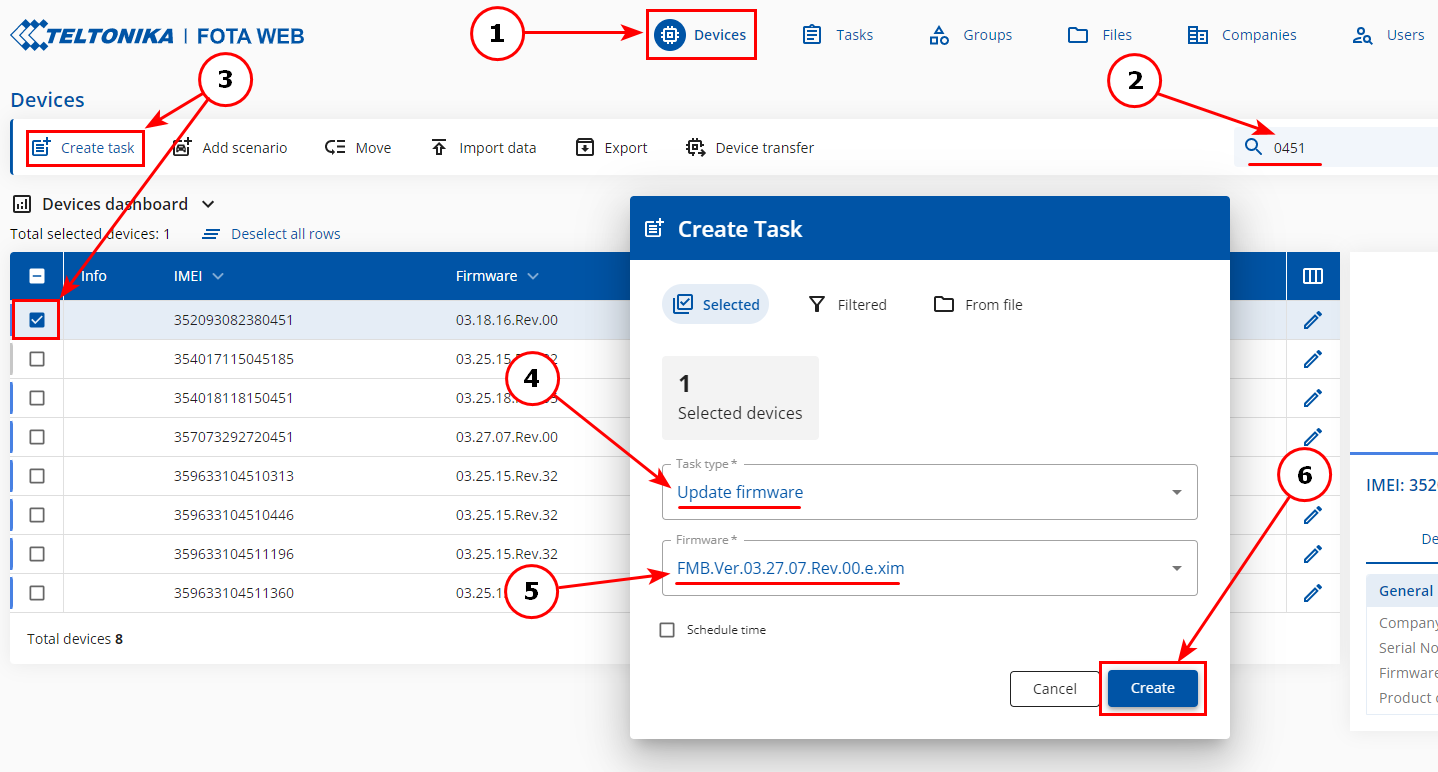Enable the Schedule time checkbox

[x=667, y=630]
